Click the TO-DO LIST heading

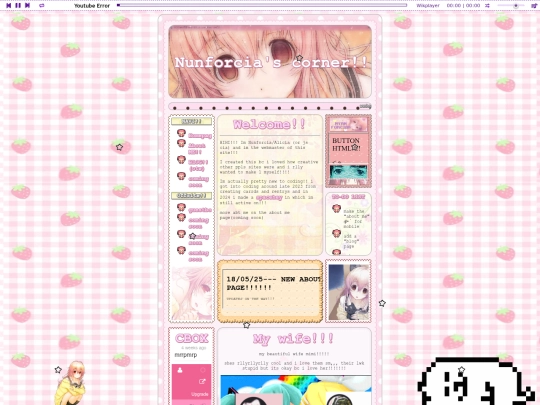coord(348,197)
